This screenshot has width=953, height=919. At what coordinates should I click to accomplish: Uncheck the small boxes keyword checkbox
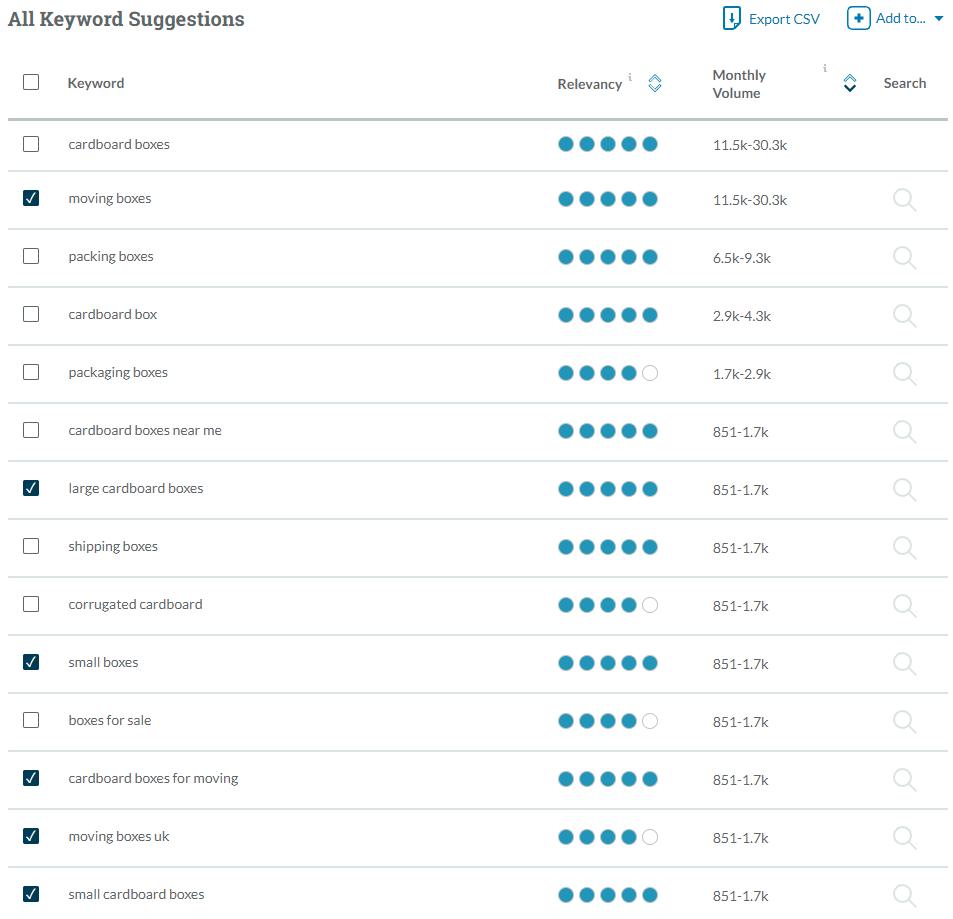pos(31,662)
